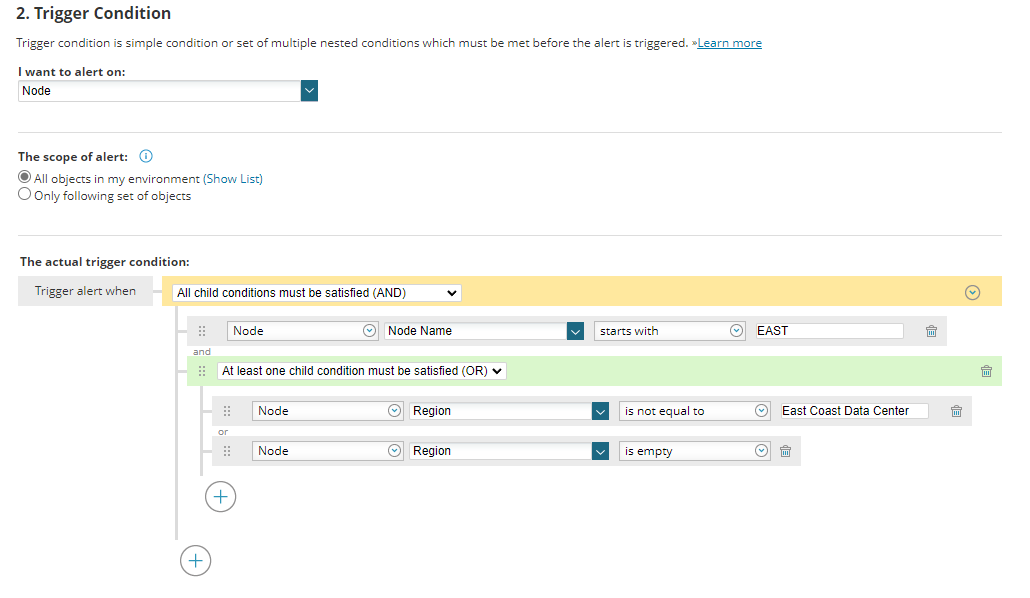
Task: Choose Only following set of objects
Action: coord(25,195)
